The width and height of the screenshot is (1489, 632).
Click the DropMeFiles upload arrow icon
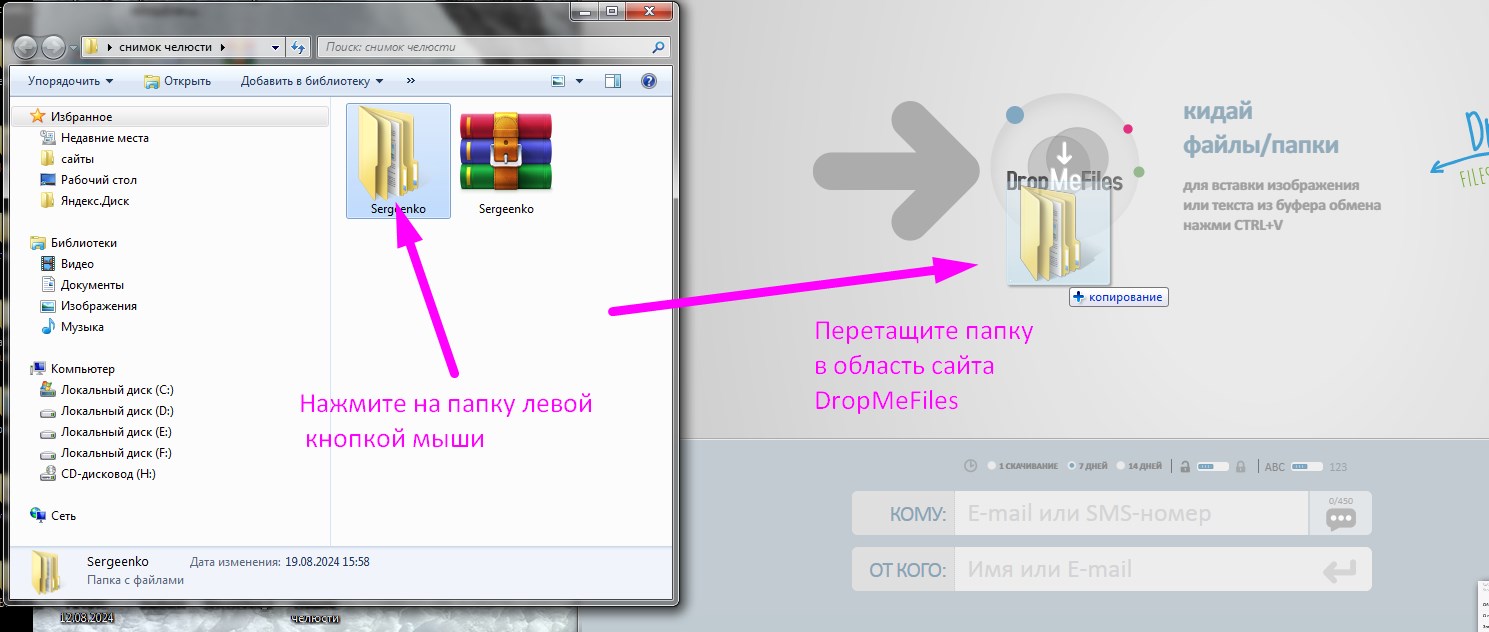[x=1065, y=153]
